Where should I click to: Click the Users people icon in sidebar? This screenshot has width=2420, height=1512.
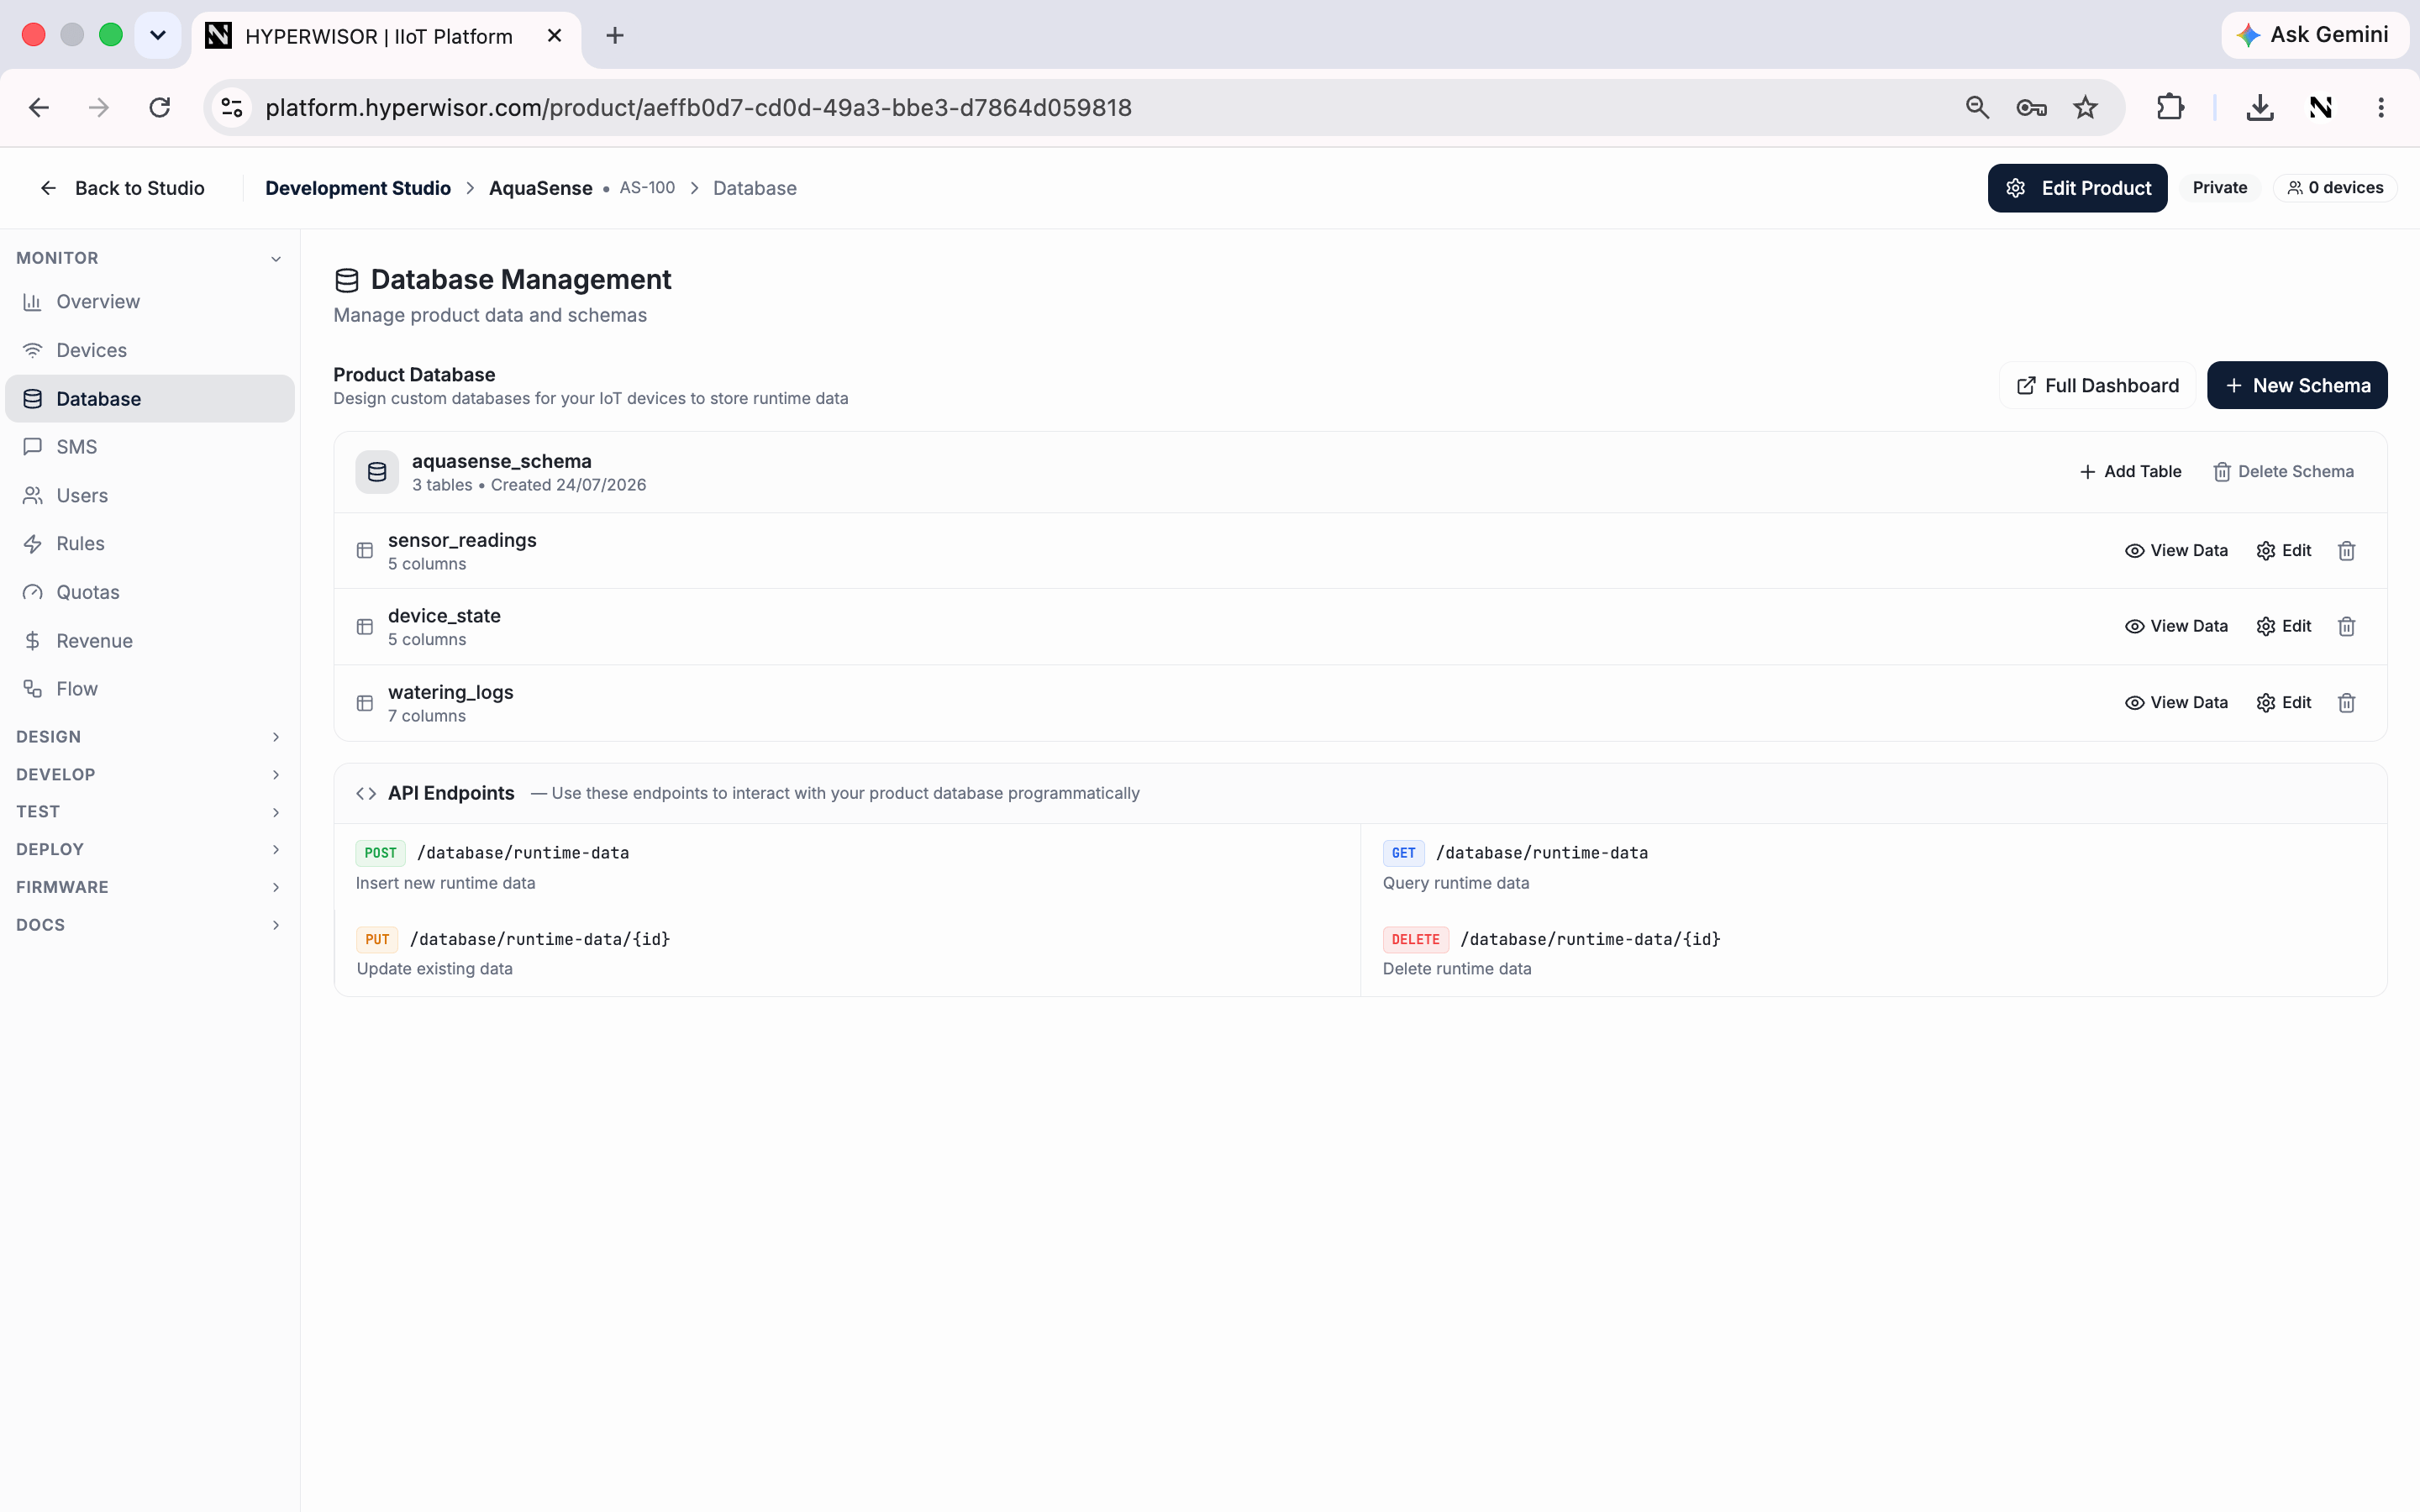point(32,496)
